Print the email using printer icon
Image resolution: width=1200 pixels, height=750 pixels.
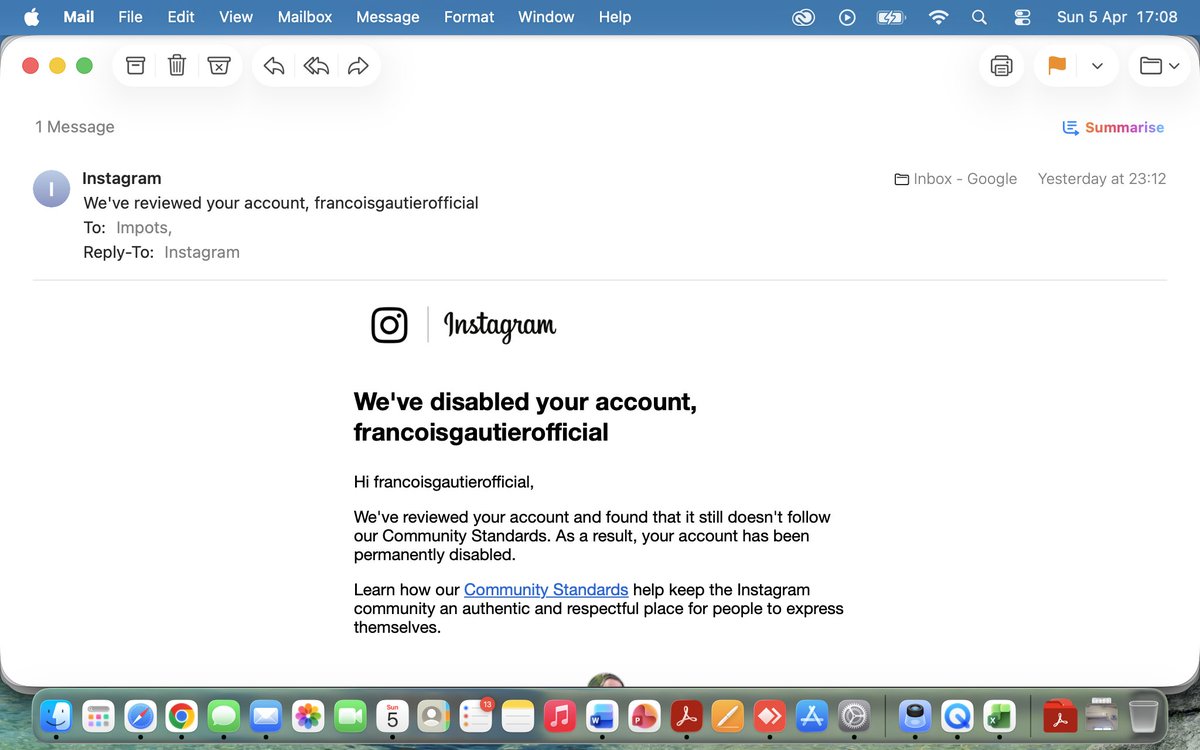pyautogui.click(x=1001, y=66)
